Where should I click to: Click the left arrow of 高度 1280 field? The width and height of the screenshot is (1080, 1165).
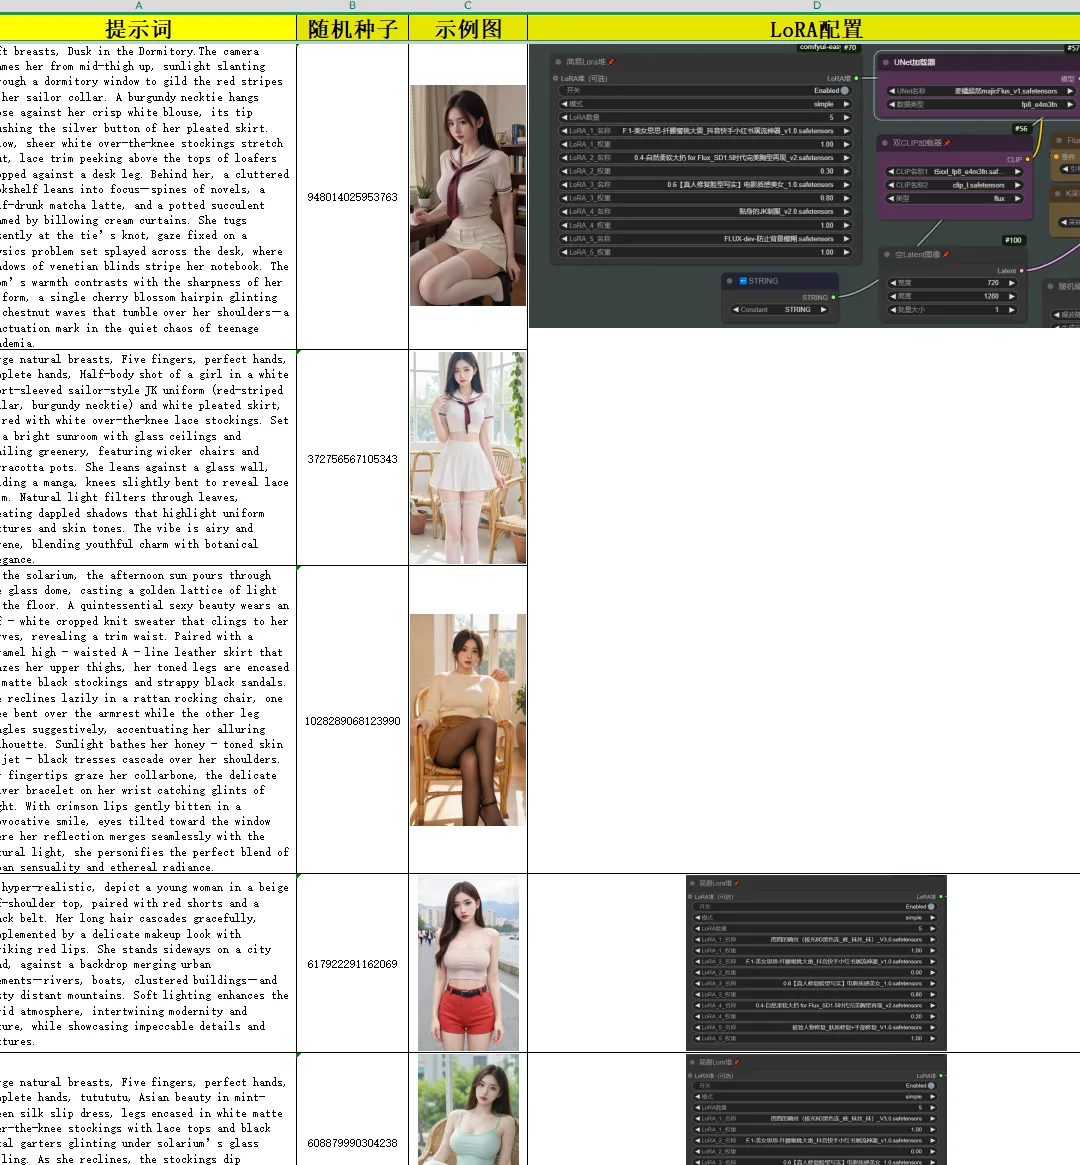click(892, 296)
